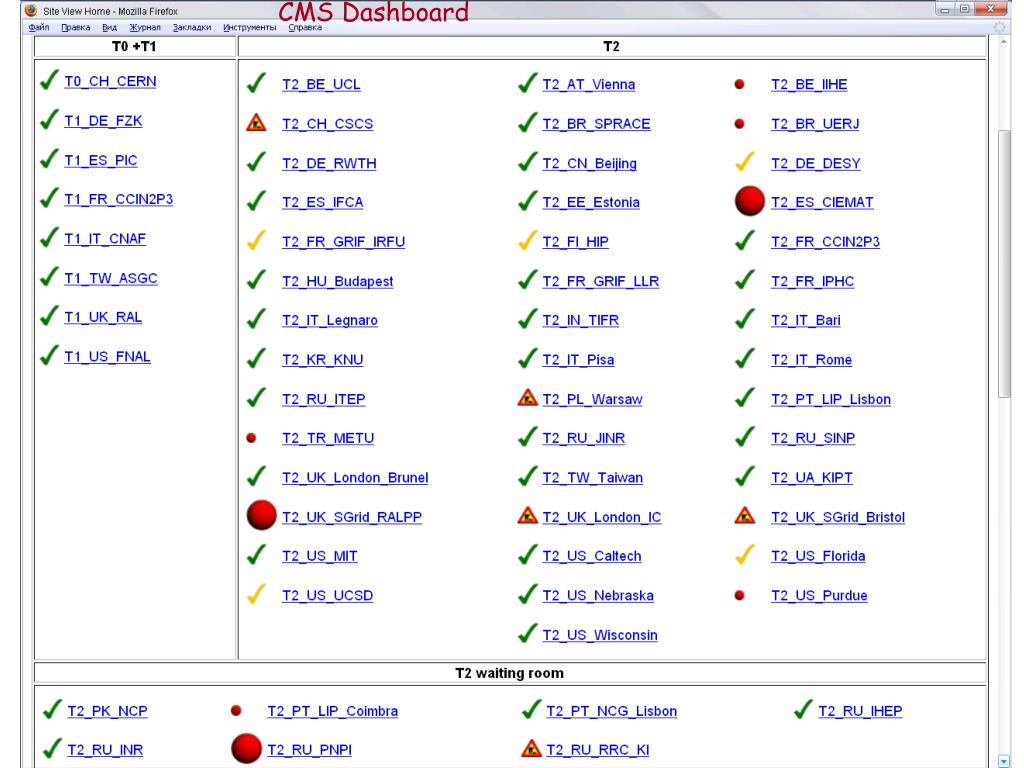Click the small red dot beside T2_US_Purdue
The image size is (1024, 768).
(739, 595)
